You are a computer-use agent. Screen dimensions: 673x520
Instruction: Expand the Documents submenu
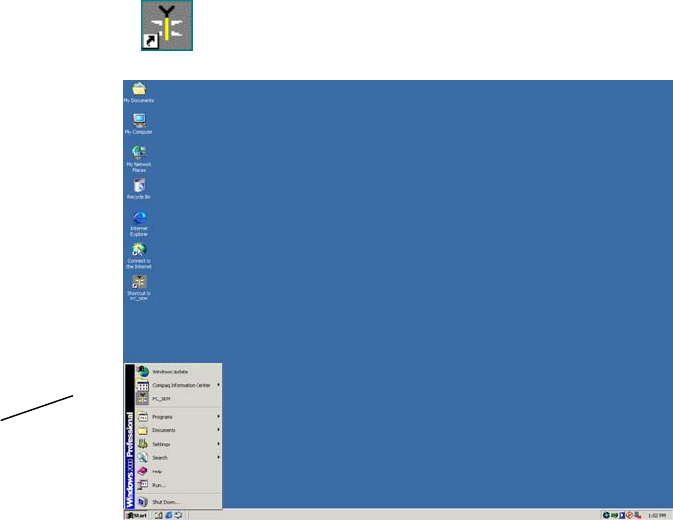point(179,430)
